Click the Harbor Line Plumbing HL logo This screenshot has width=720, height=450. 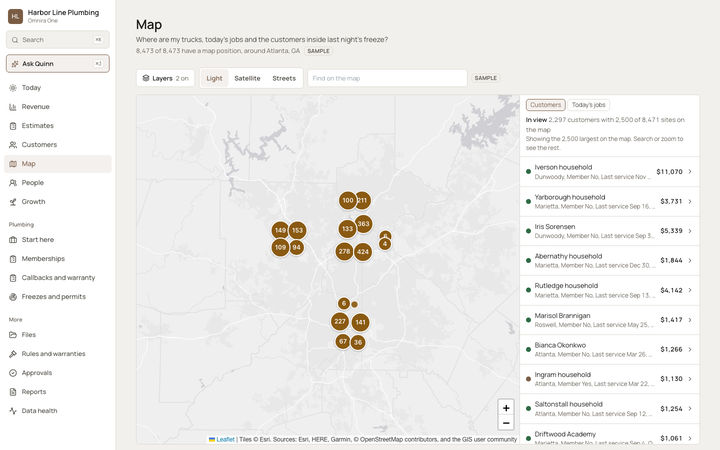pyautogui.click(x=16, y=16)
